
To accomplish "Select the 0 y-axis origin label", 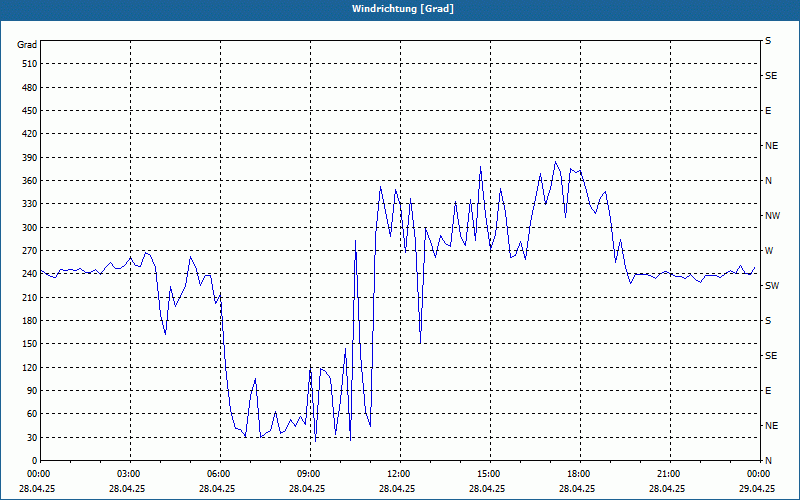I will 35,461.
